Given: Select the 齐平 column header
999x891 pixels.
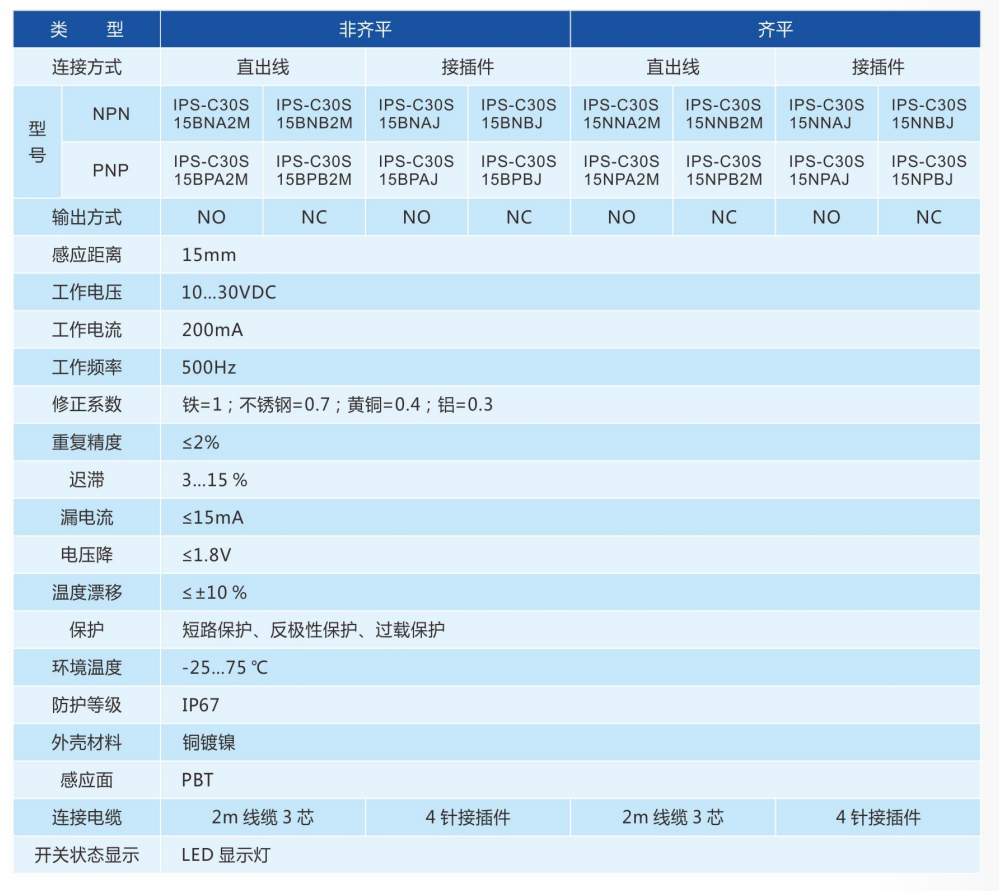Looking at the screenshot, I should (x=775, y=30).
